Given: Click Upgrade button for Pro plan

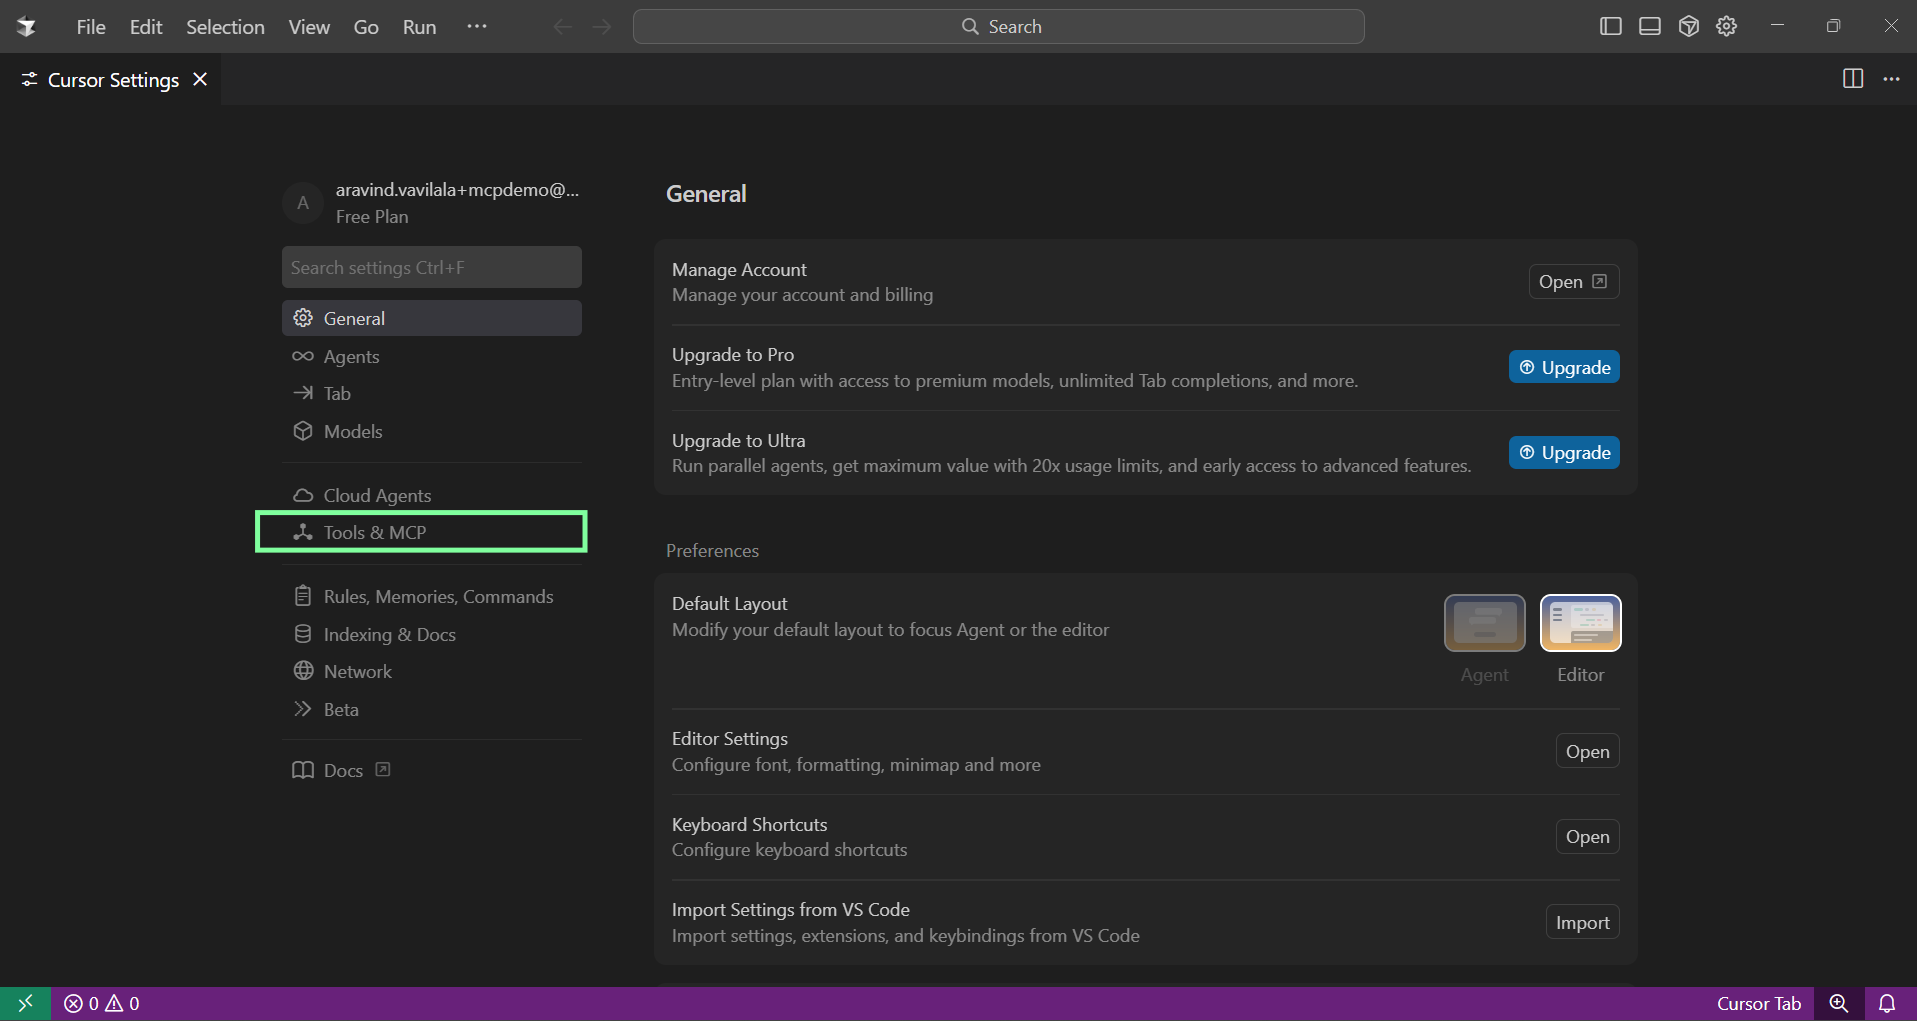Looking at the screenshot, I should (1564, 367).
